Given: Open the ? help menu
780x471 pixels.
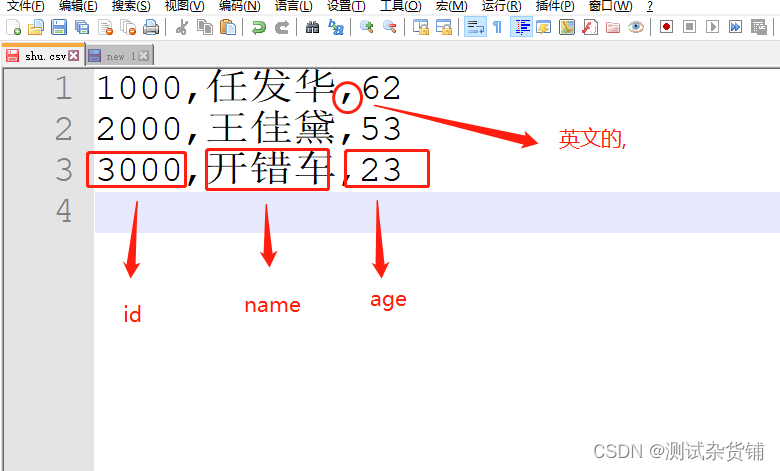Looking at the screenshot, I should 650,6.
